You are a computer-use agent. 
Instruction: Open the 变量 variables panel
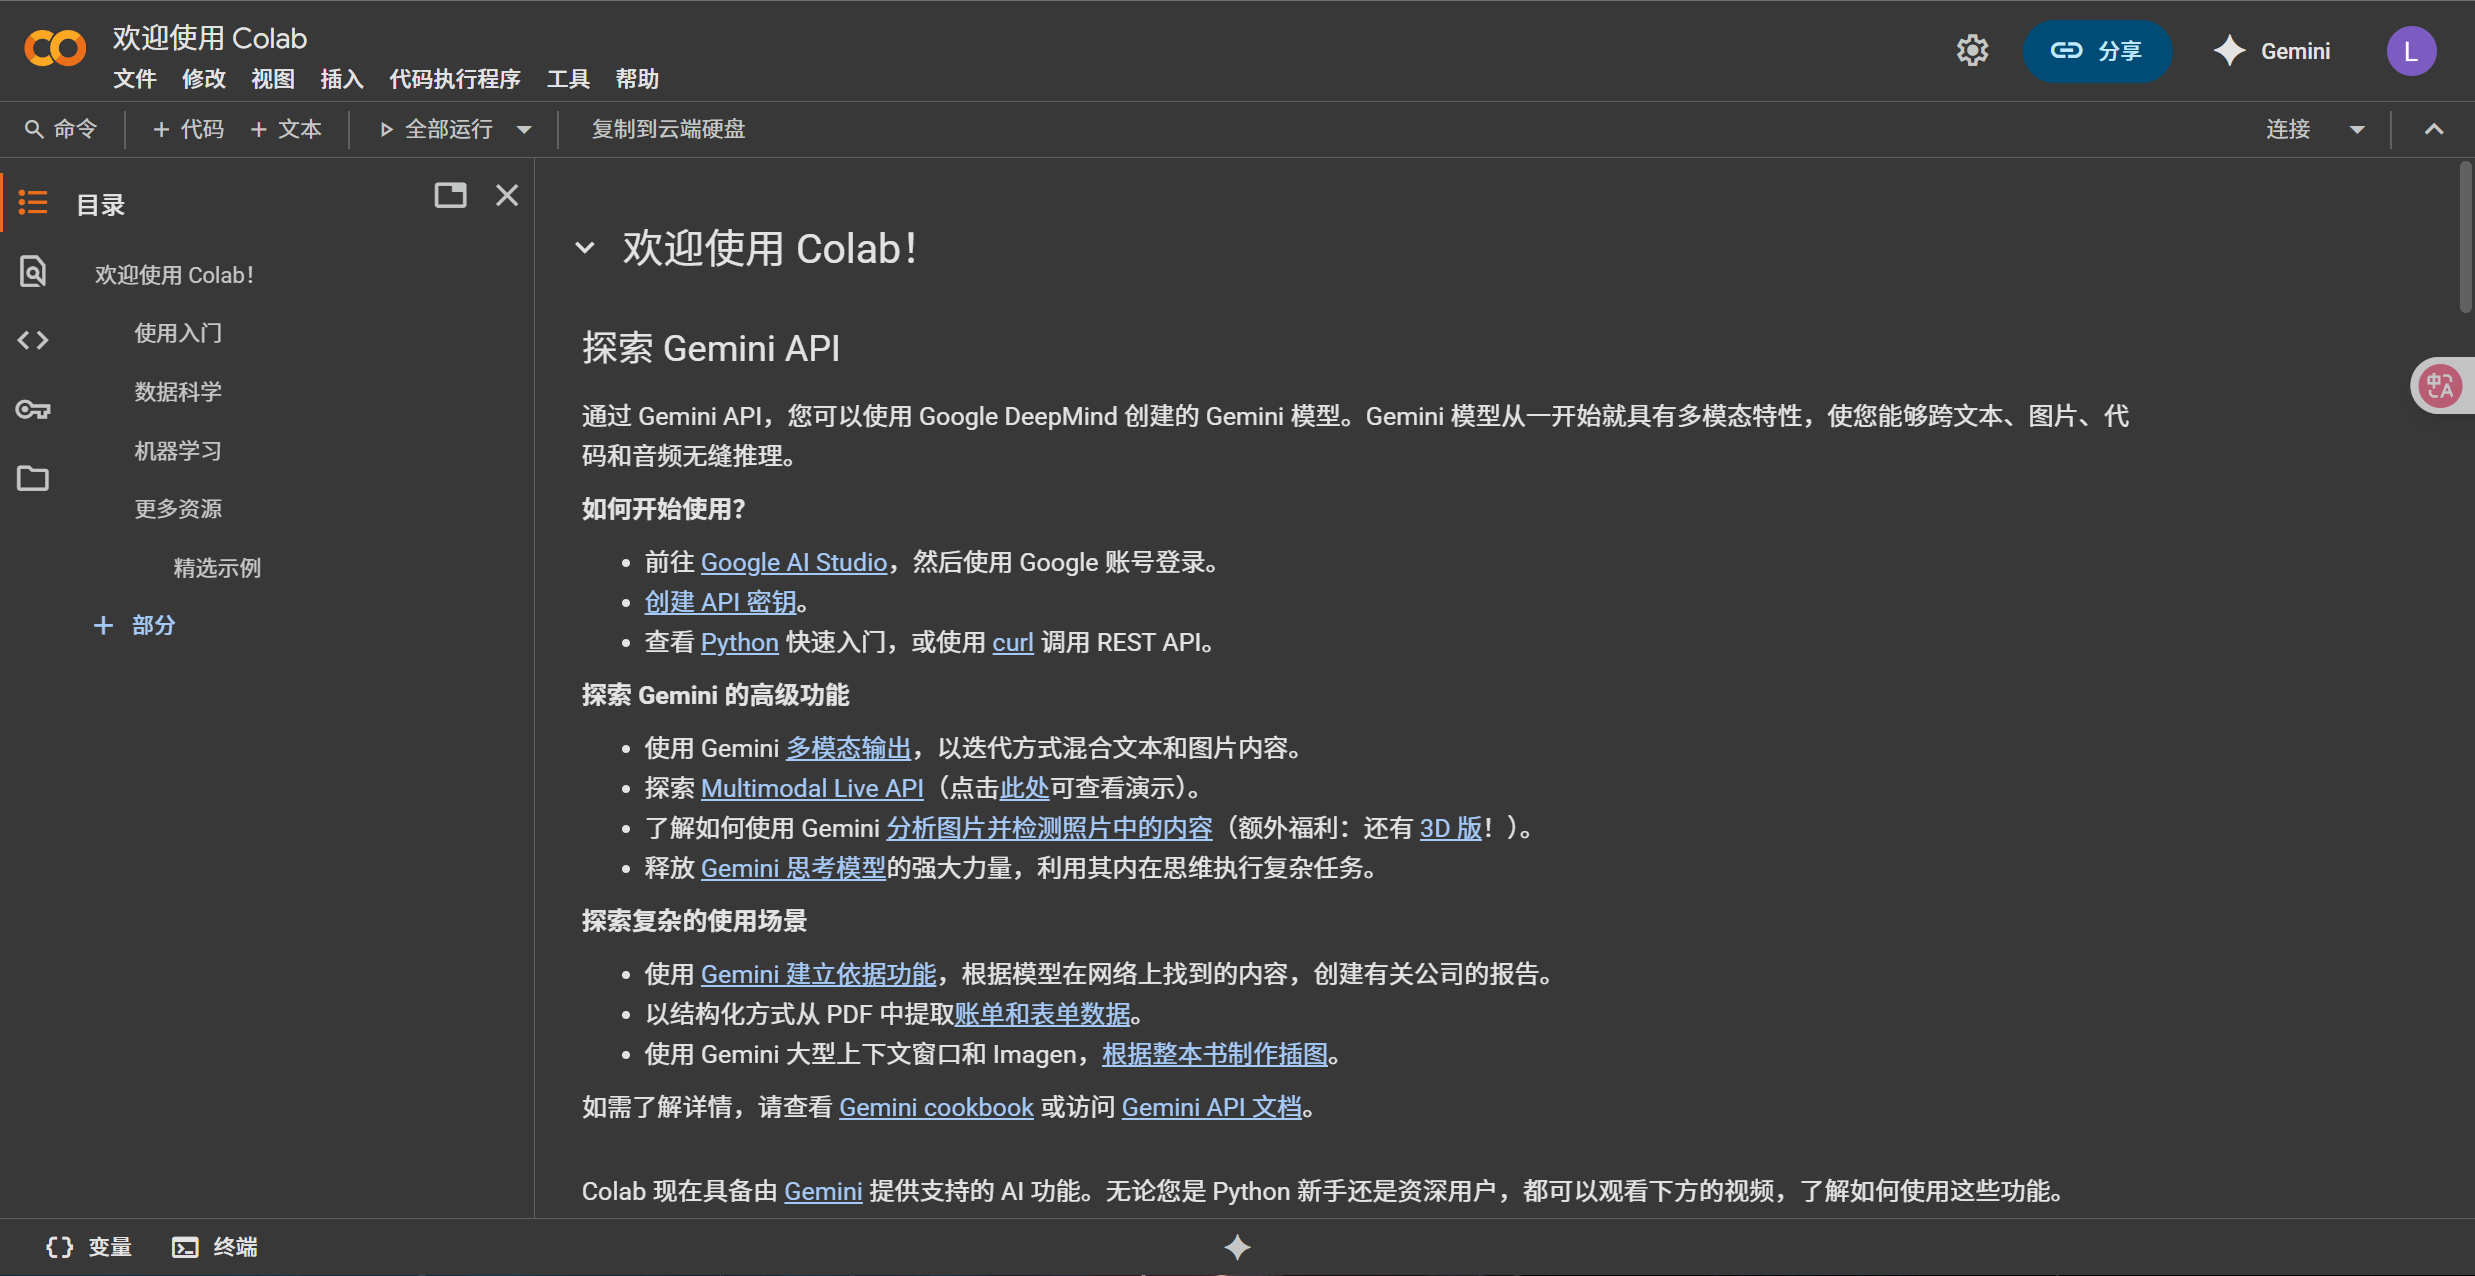tap(89, 1247)
